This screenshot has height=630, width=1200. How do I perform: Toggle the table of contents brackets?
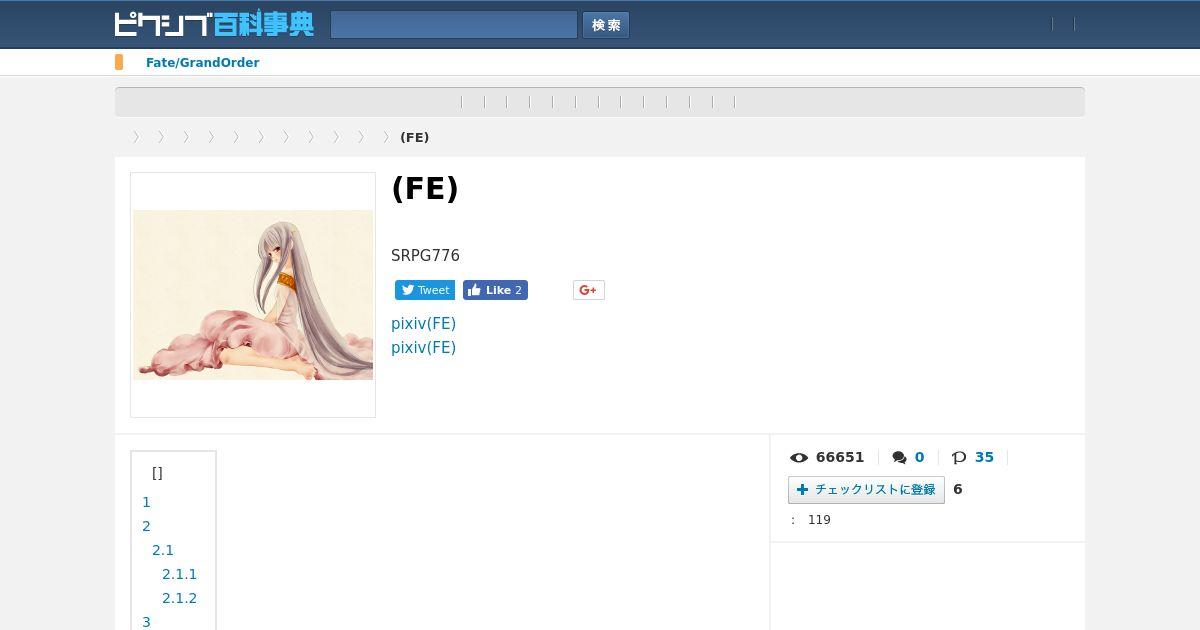click(157, 473)
